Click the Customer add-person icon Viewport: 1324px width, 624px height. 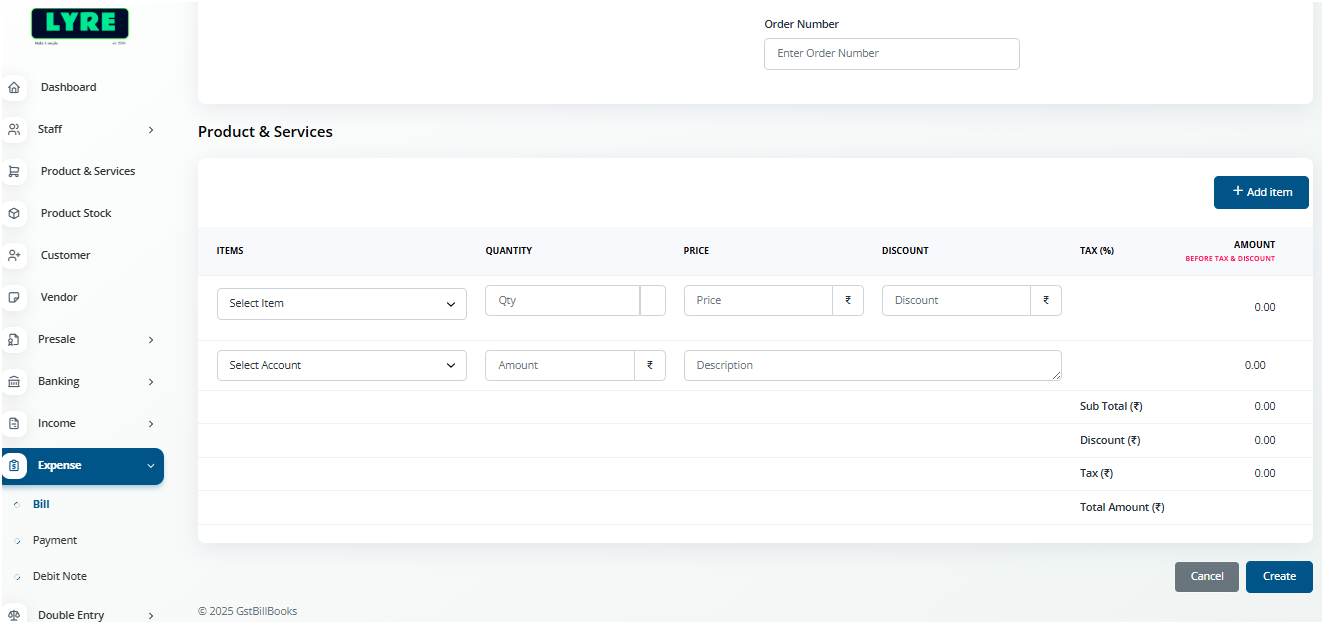click(x=15, y=255)
